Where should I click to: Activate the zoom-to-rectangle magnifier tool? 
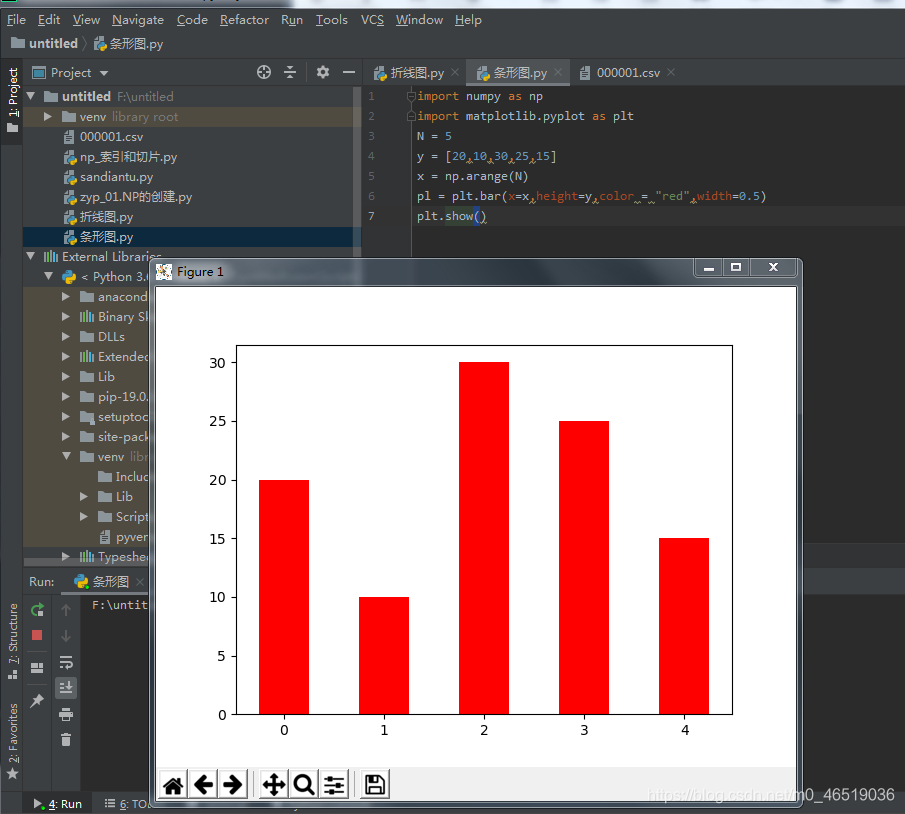(x=304, y=785)
